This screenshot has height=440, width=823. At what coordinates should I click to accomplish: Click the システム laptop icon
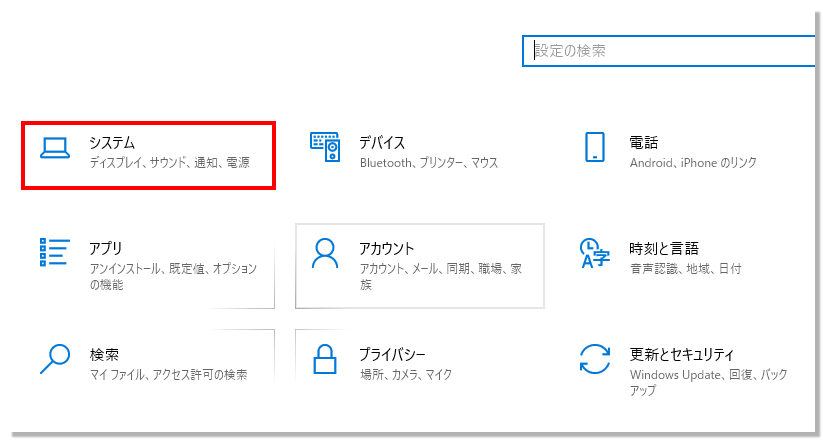(x=55, y=148)
